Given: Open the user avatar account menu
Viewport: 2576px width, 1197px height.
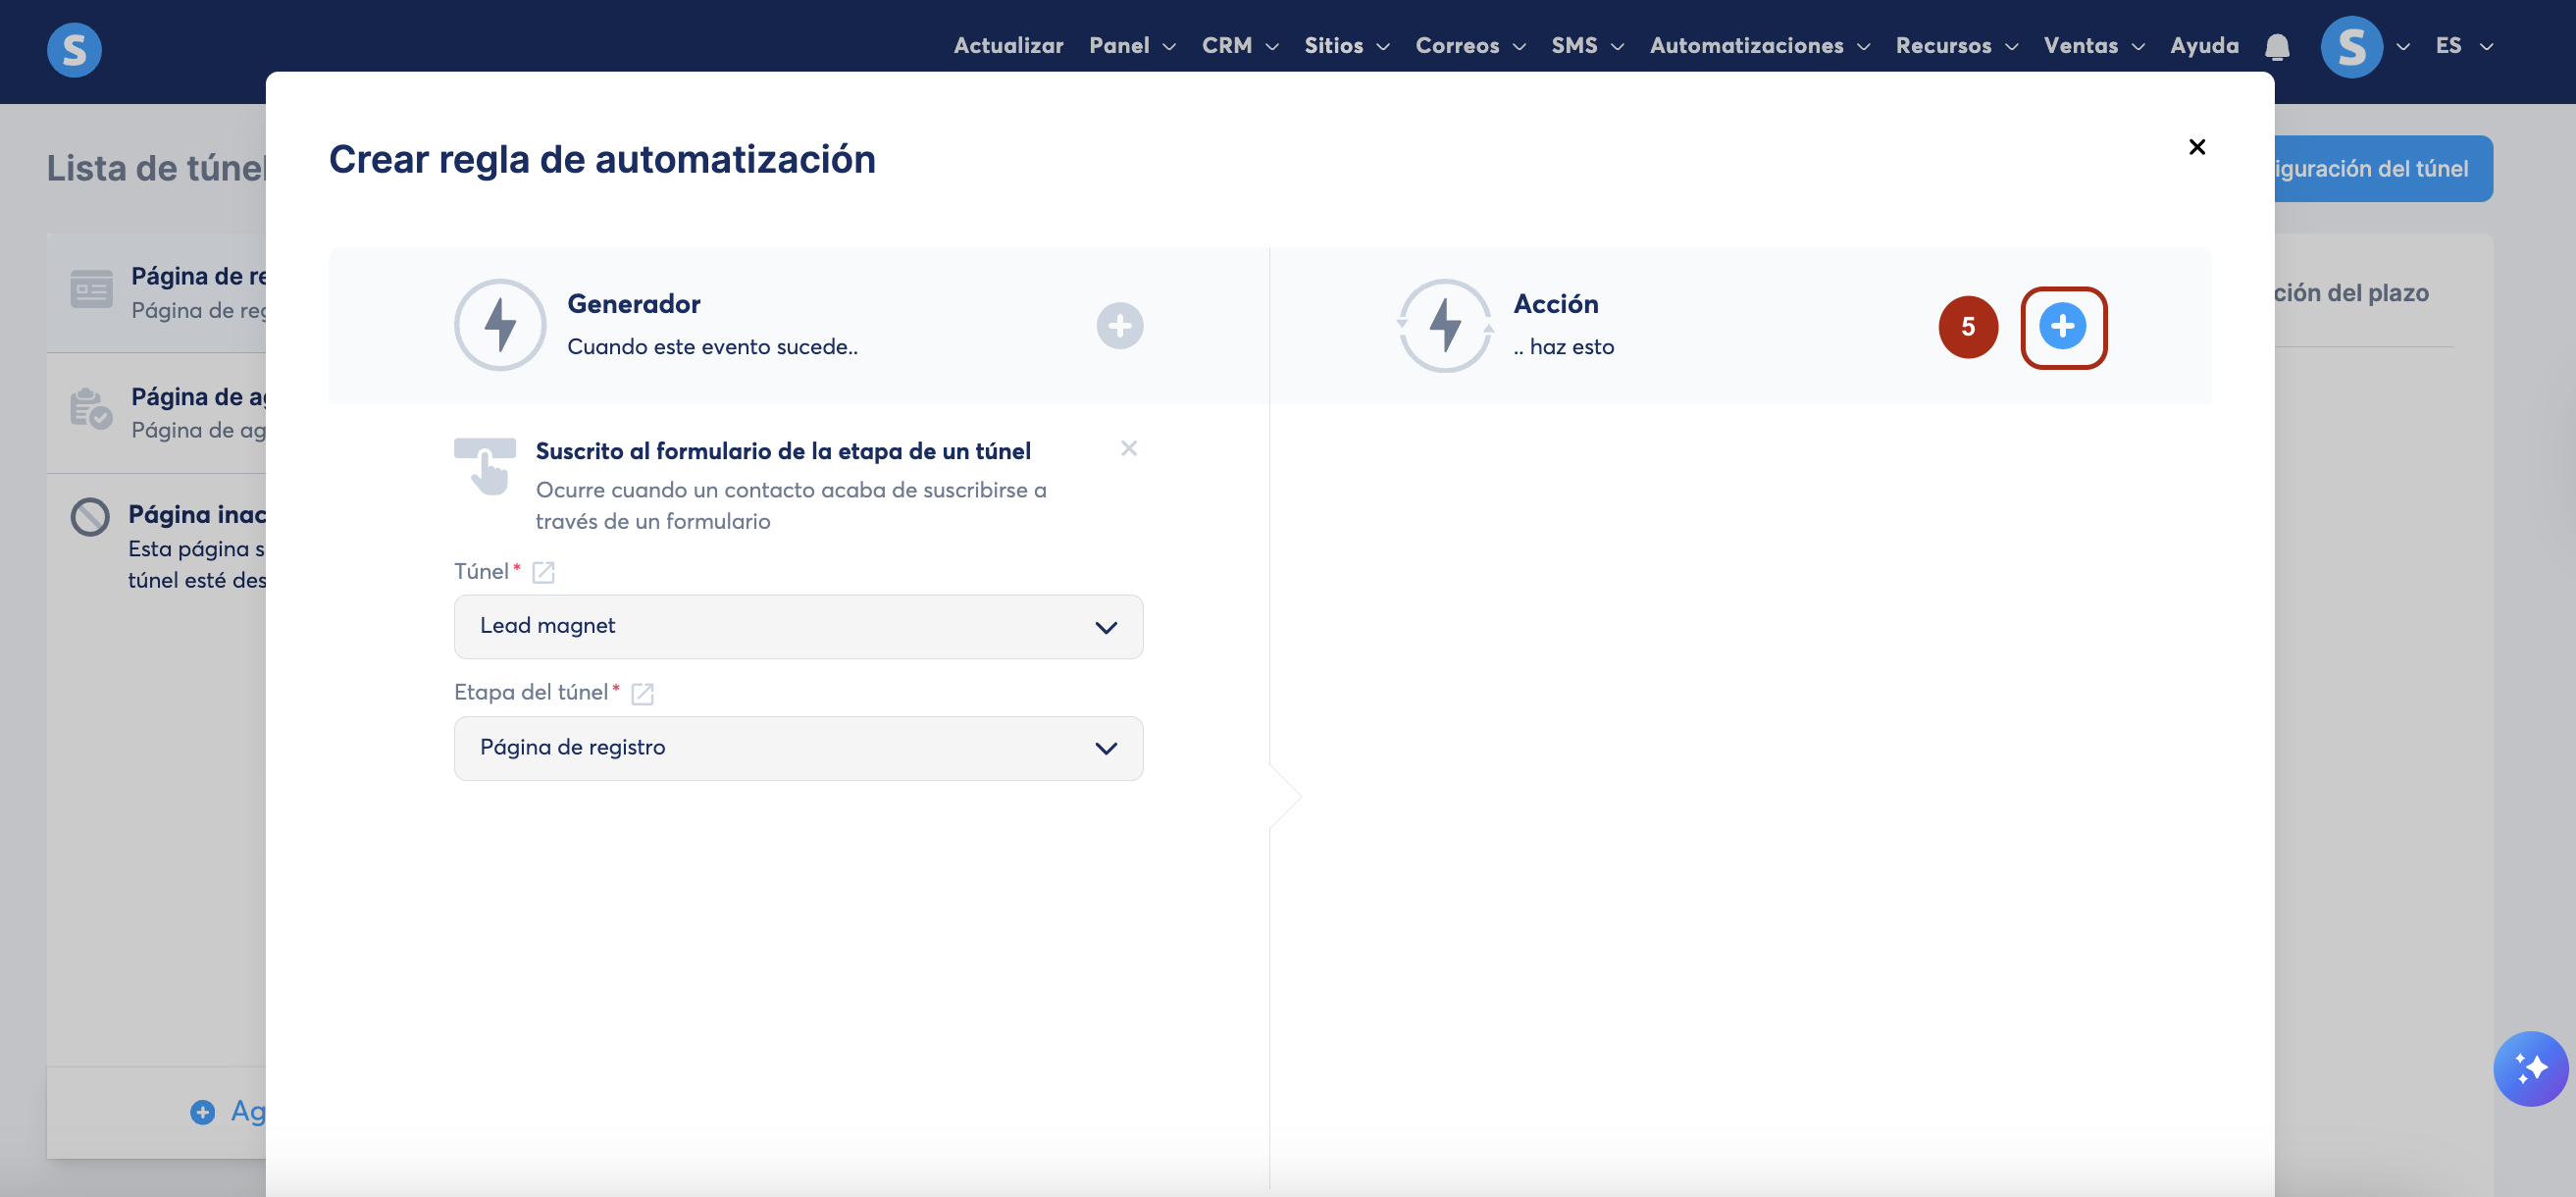Looking at the screenshot, I should [2352, 46].
